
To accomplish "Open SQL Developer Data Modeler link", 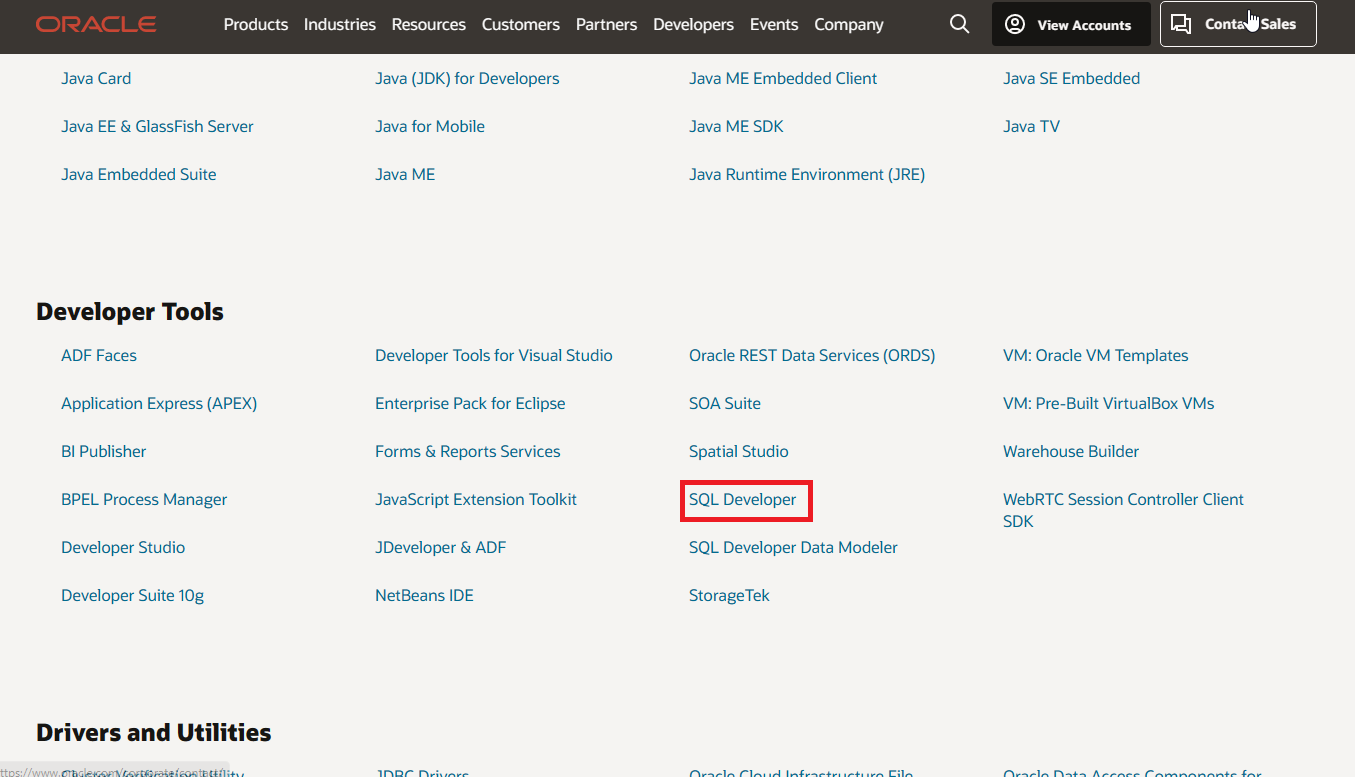I will click(793, 547).
